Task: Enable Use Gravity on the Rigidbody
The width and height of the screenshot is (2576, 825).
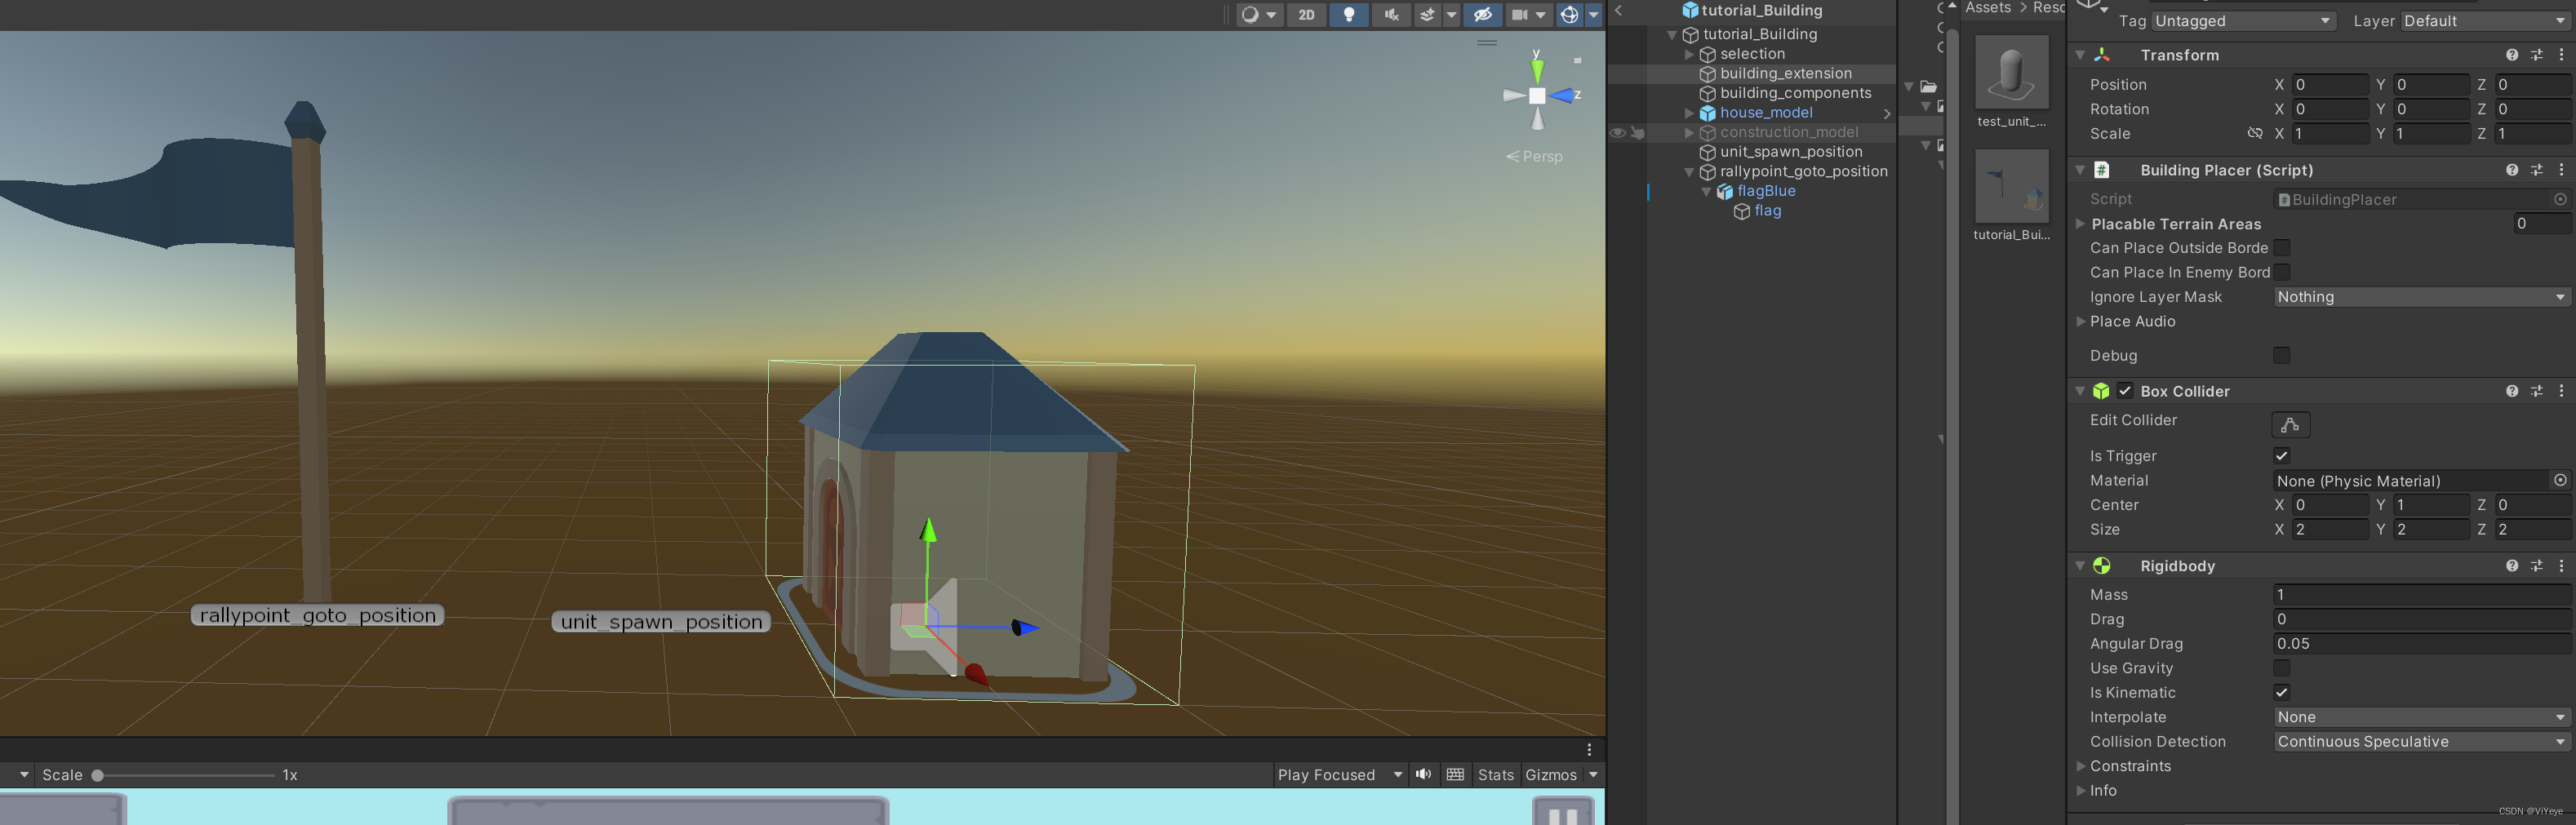Action: [2281, 668]
